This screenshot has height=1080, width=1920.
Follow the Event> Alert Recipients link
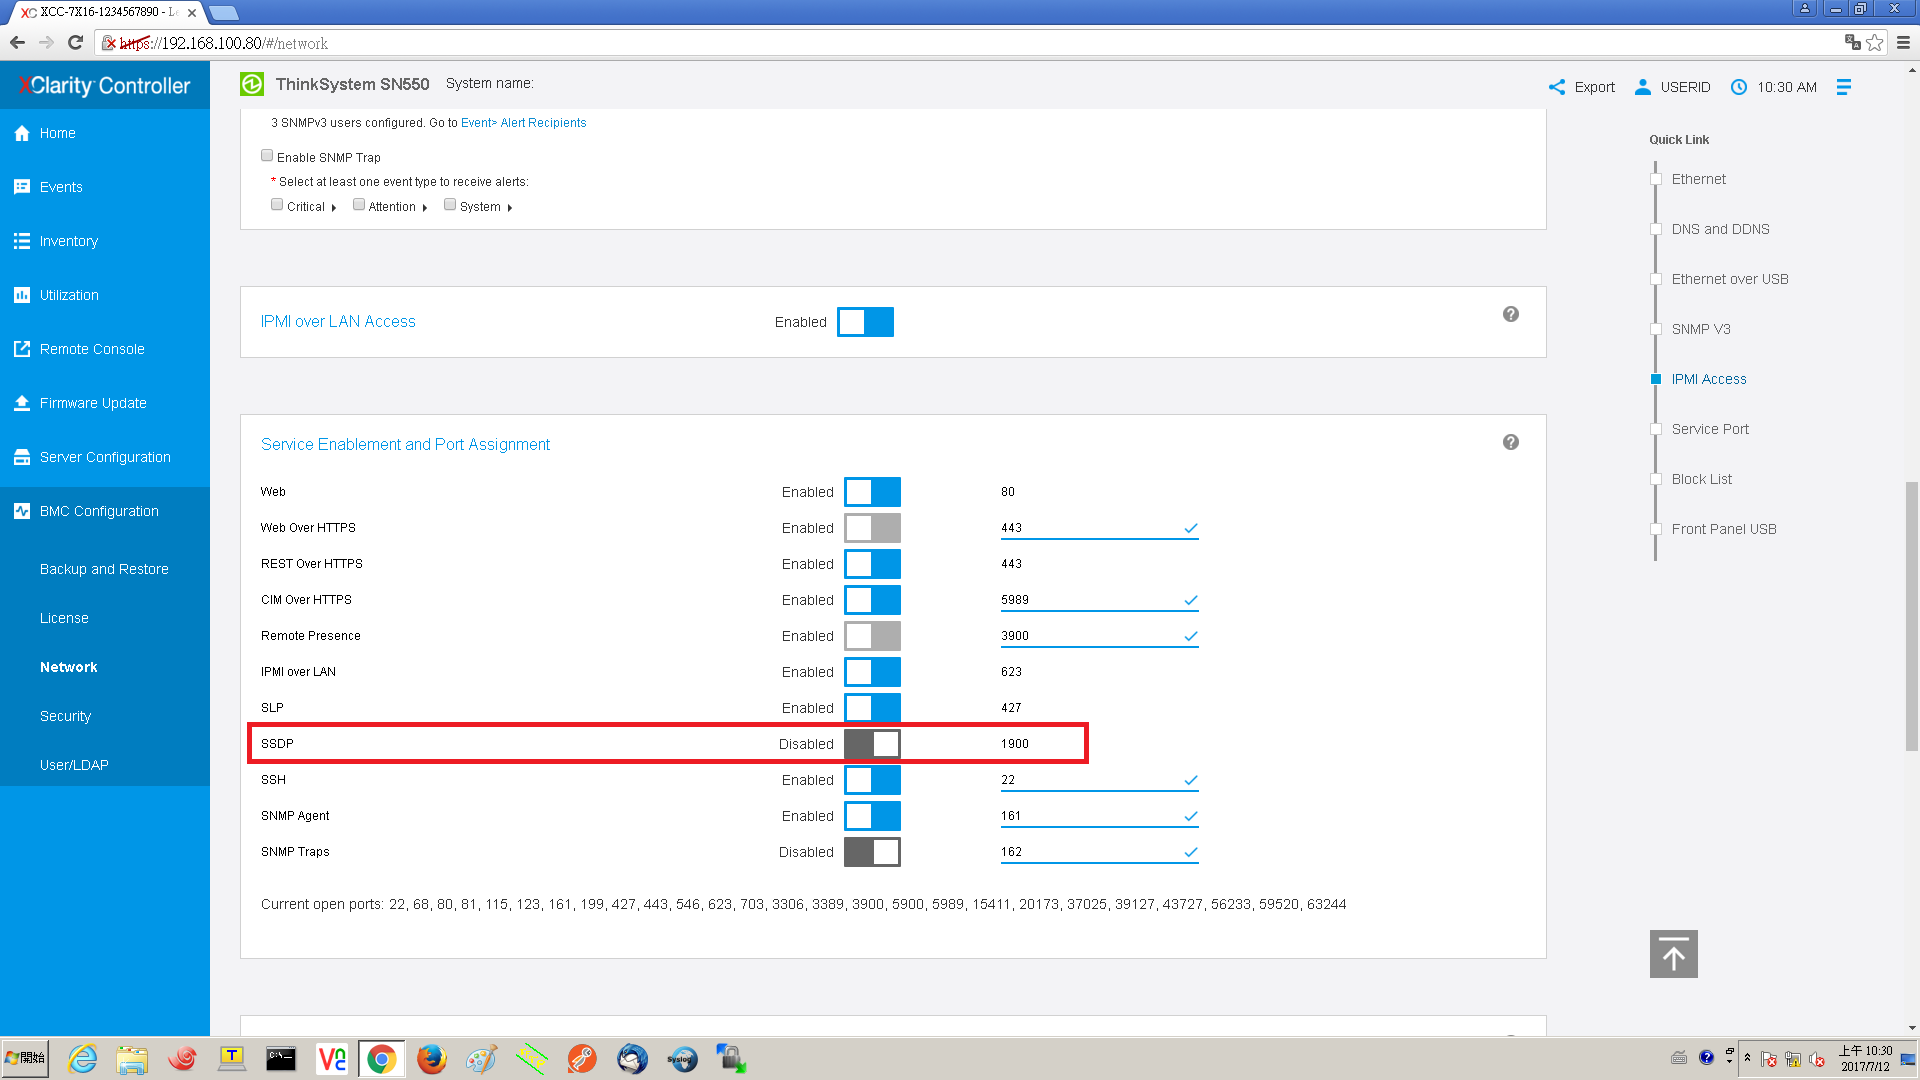click(x=523, y=123)
